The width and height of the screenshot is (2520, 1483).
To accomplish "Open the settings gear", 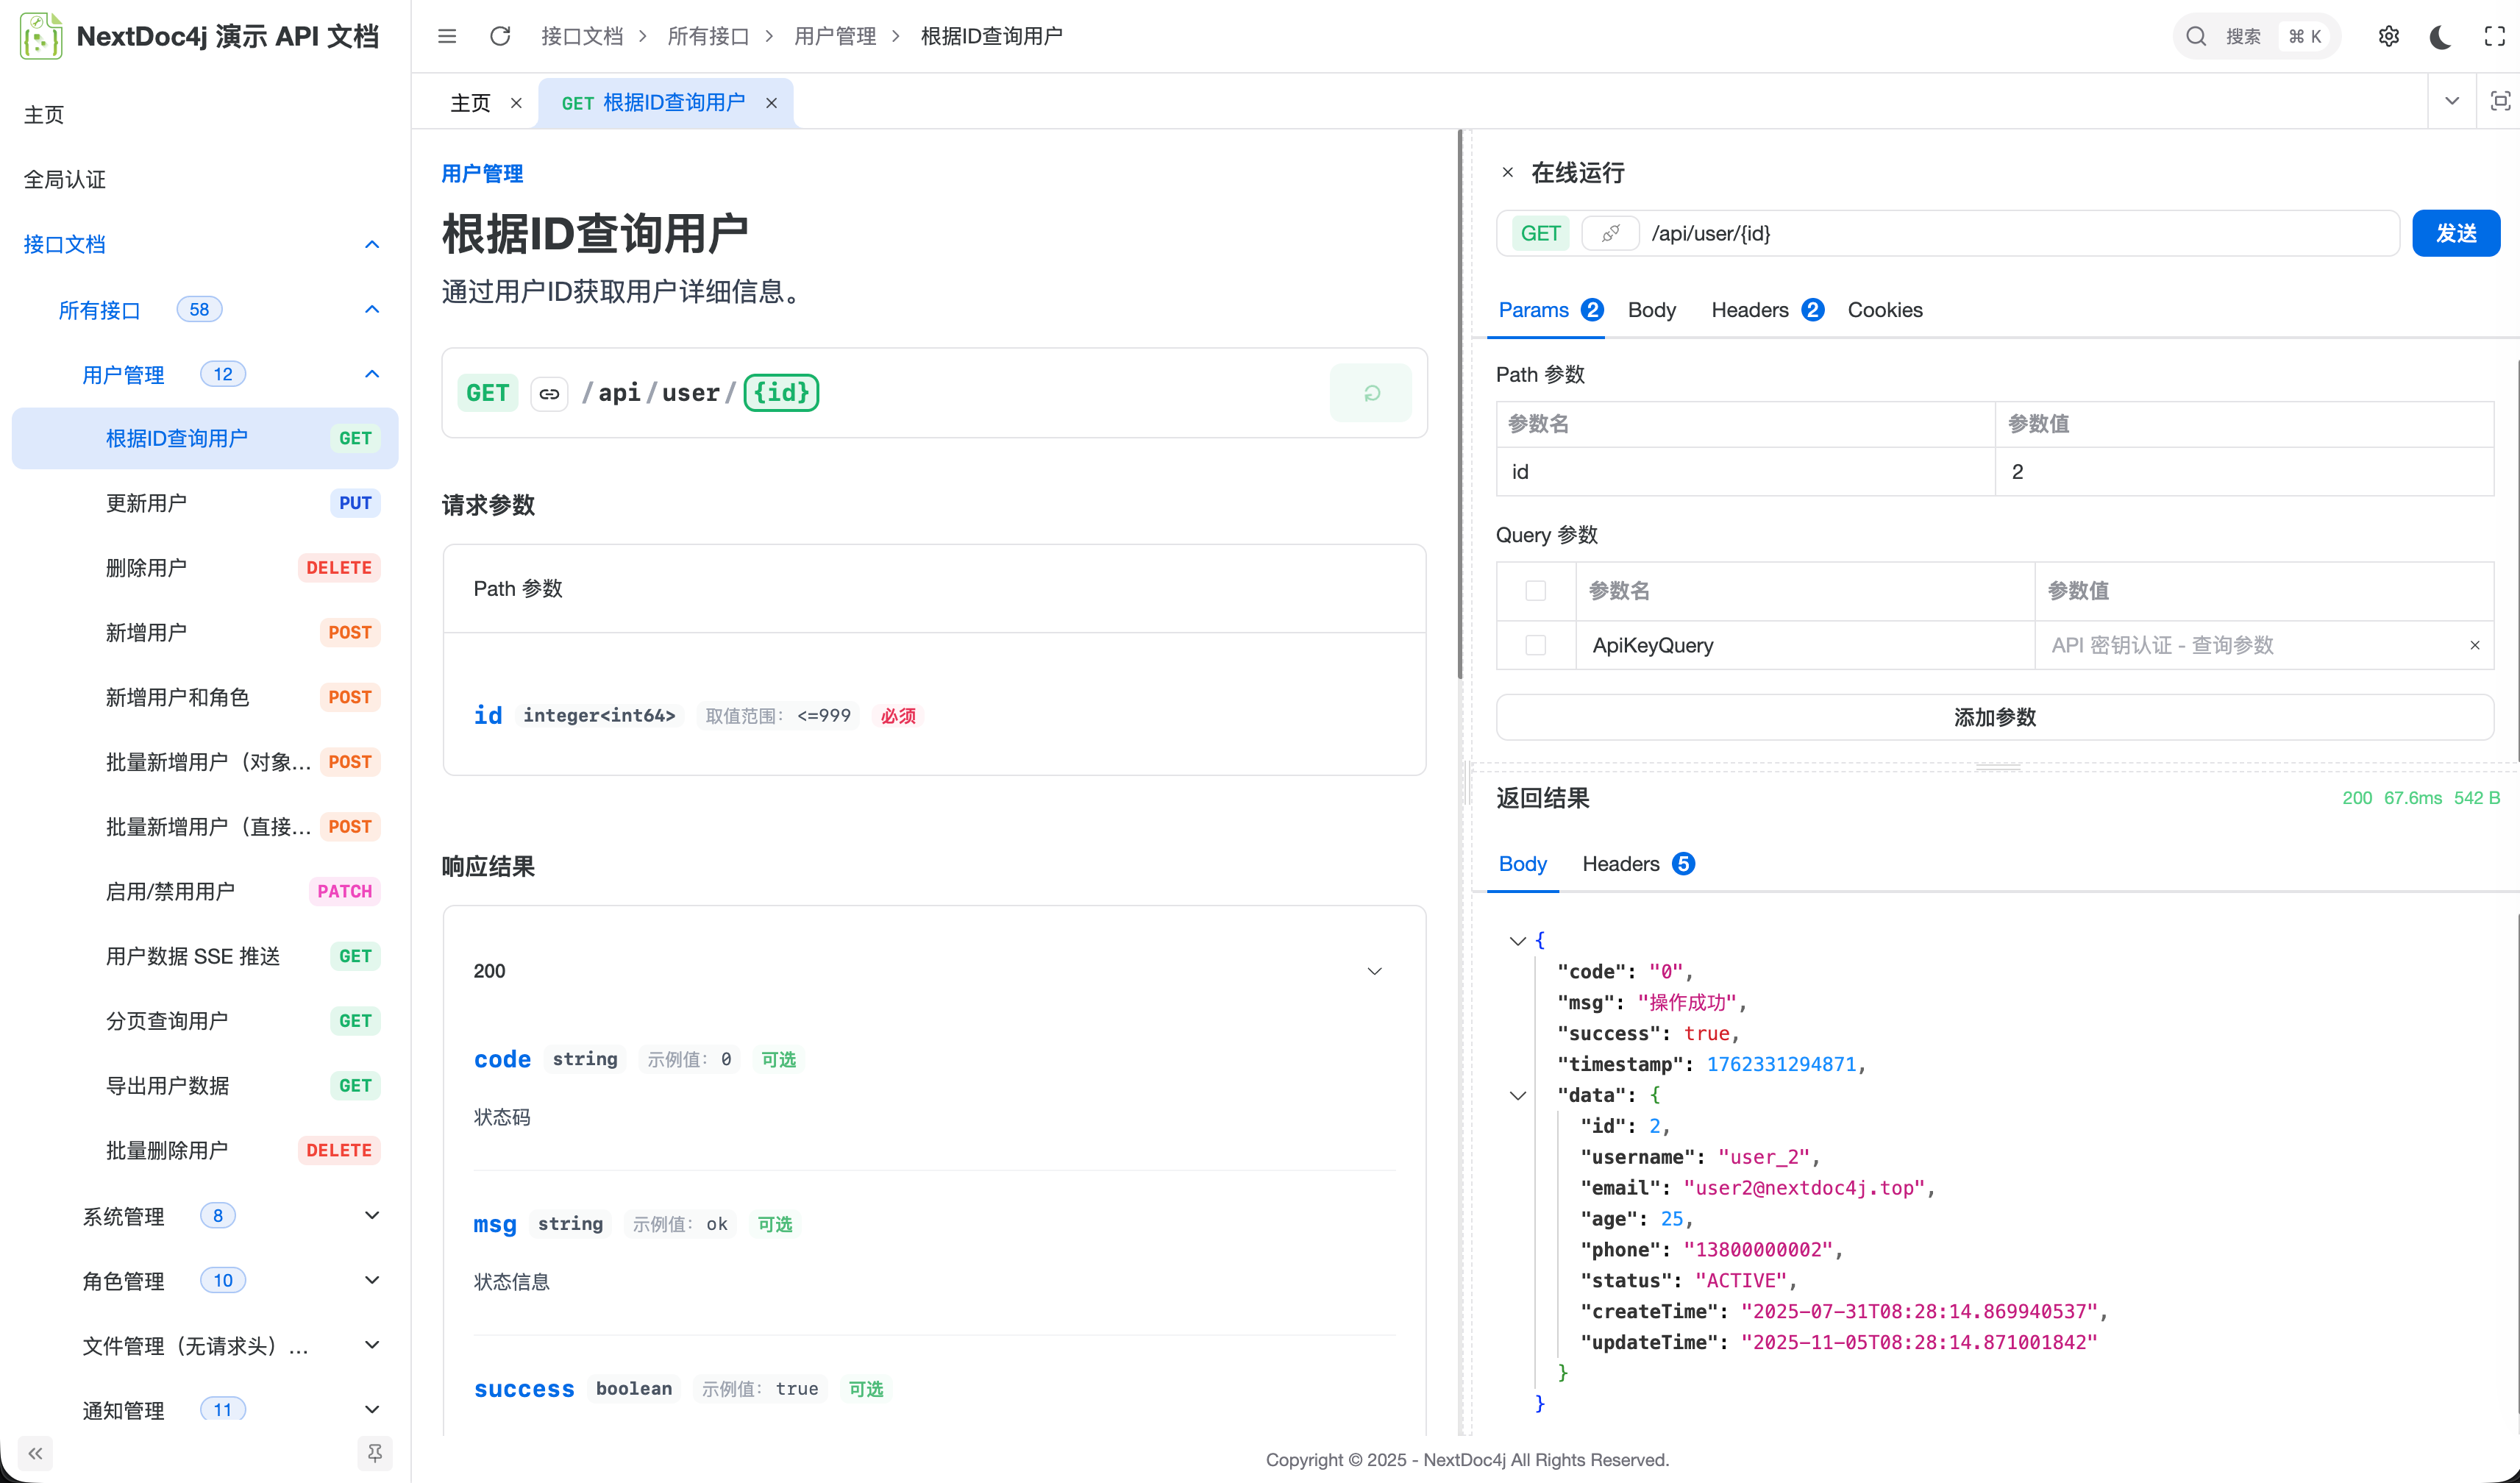I will (2389, 36).
